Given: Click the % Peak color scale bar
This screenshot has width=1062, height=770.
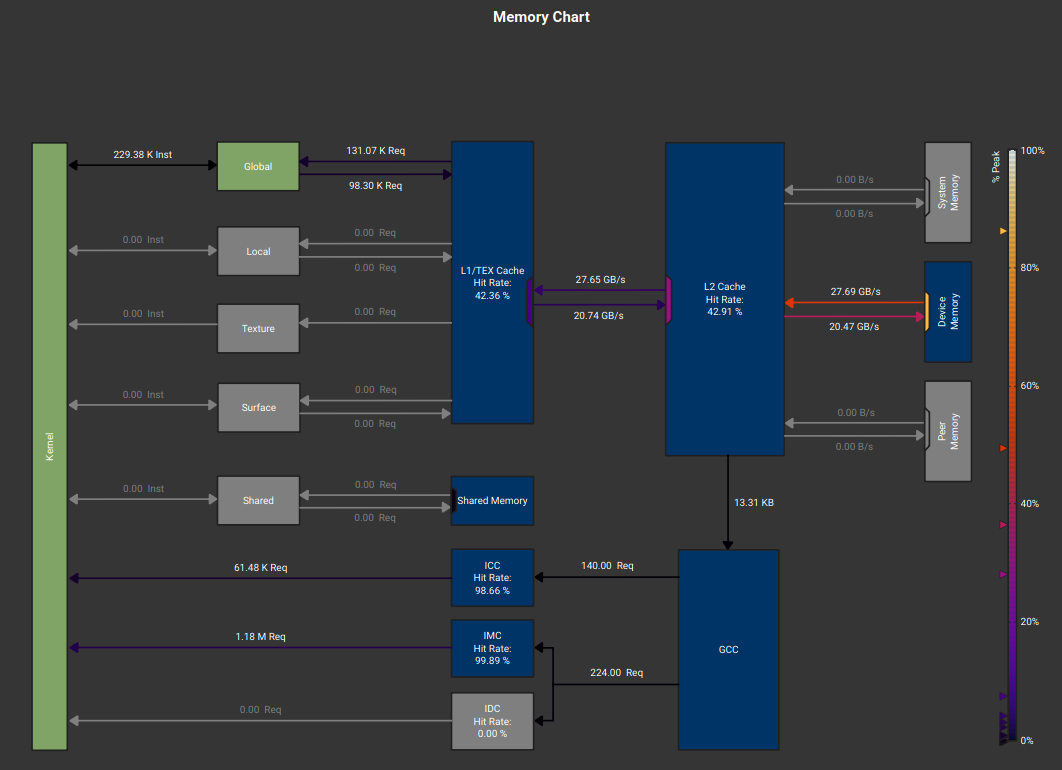Looking at the screenshot, I should [x=1011, y=445].
